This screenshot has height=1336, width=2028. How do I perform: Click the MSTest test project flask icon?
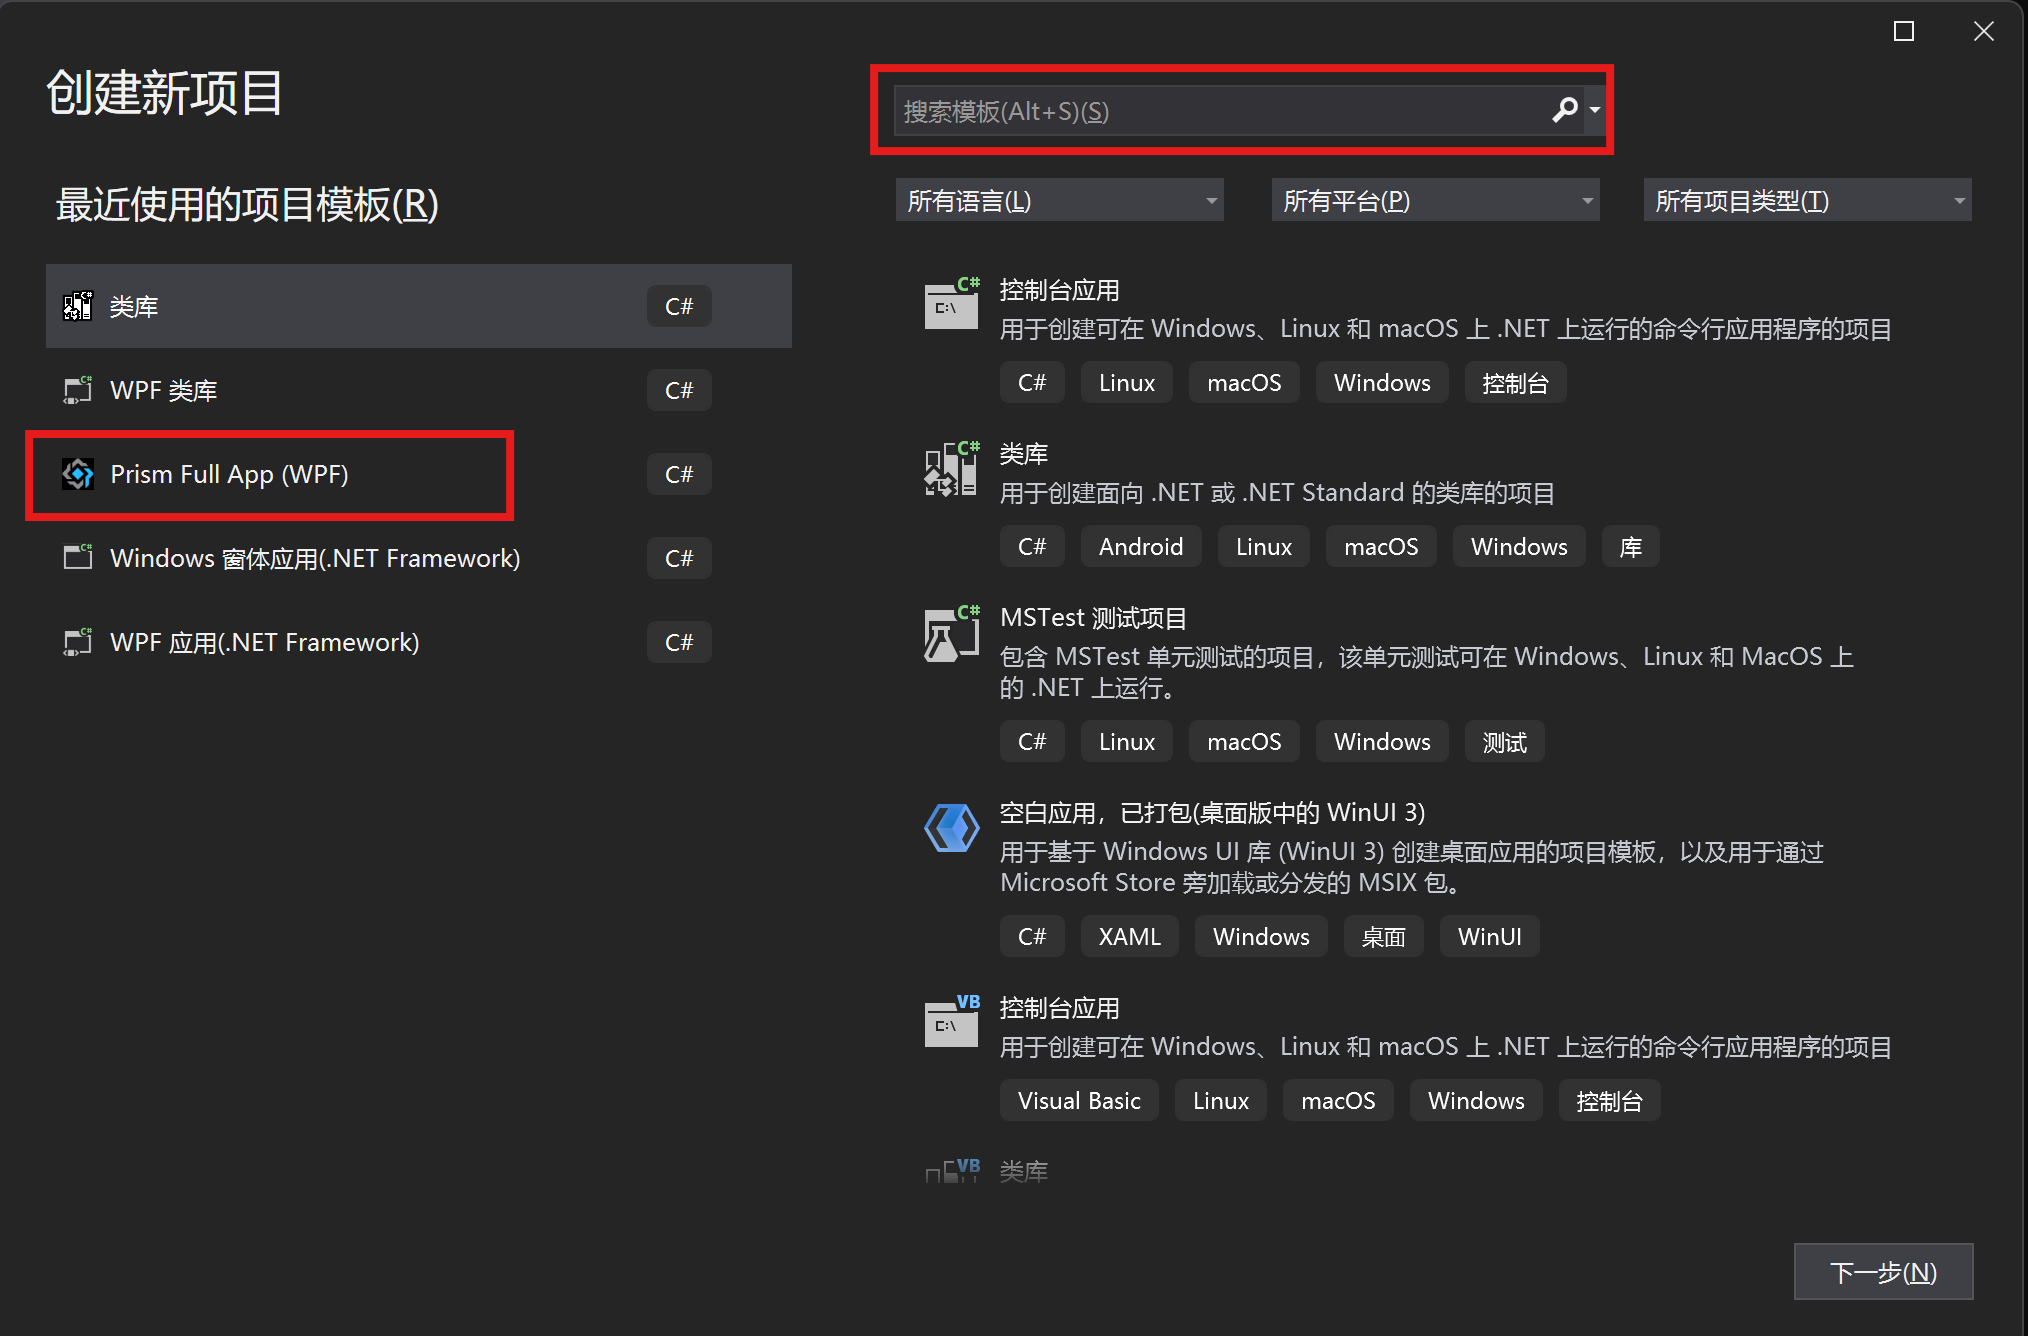951,634
